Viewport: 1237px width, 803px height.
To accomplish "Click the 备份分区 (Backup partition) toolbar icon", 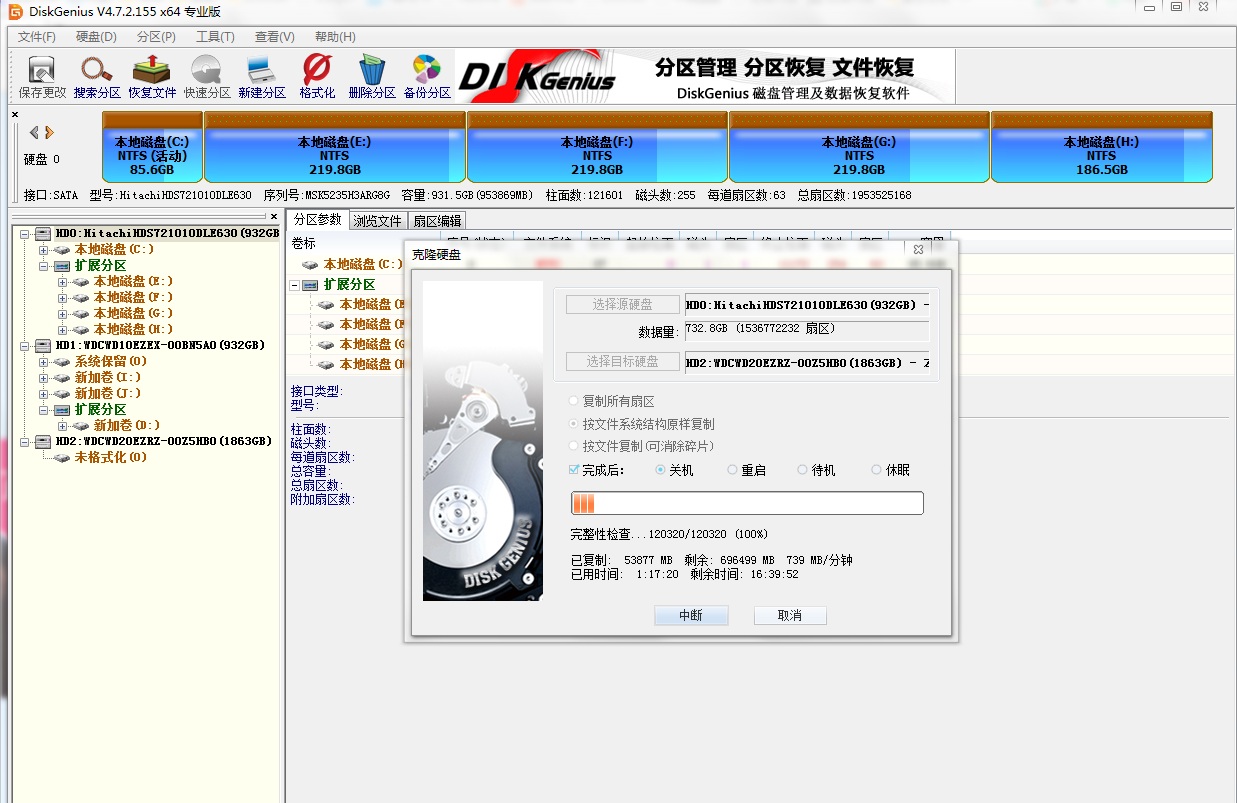I will [427, 77].
